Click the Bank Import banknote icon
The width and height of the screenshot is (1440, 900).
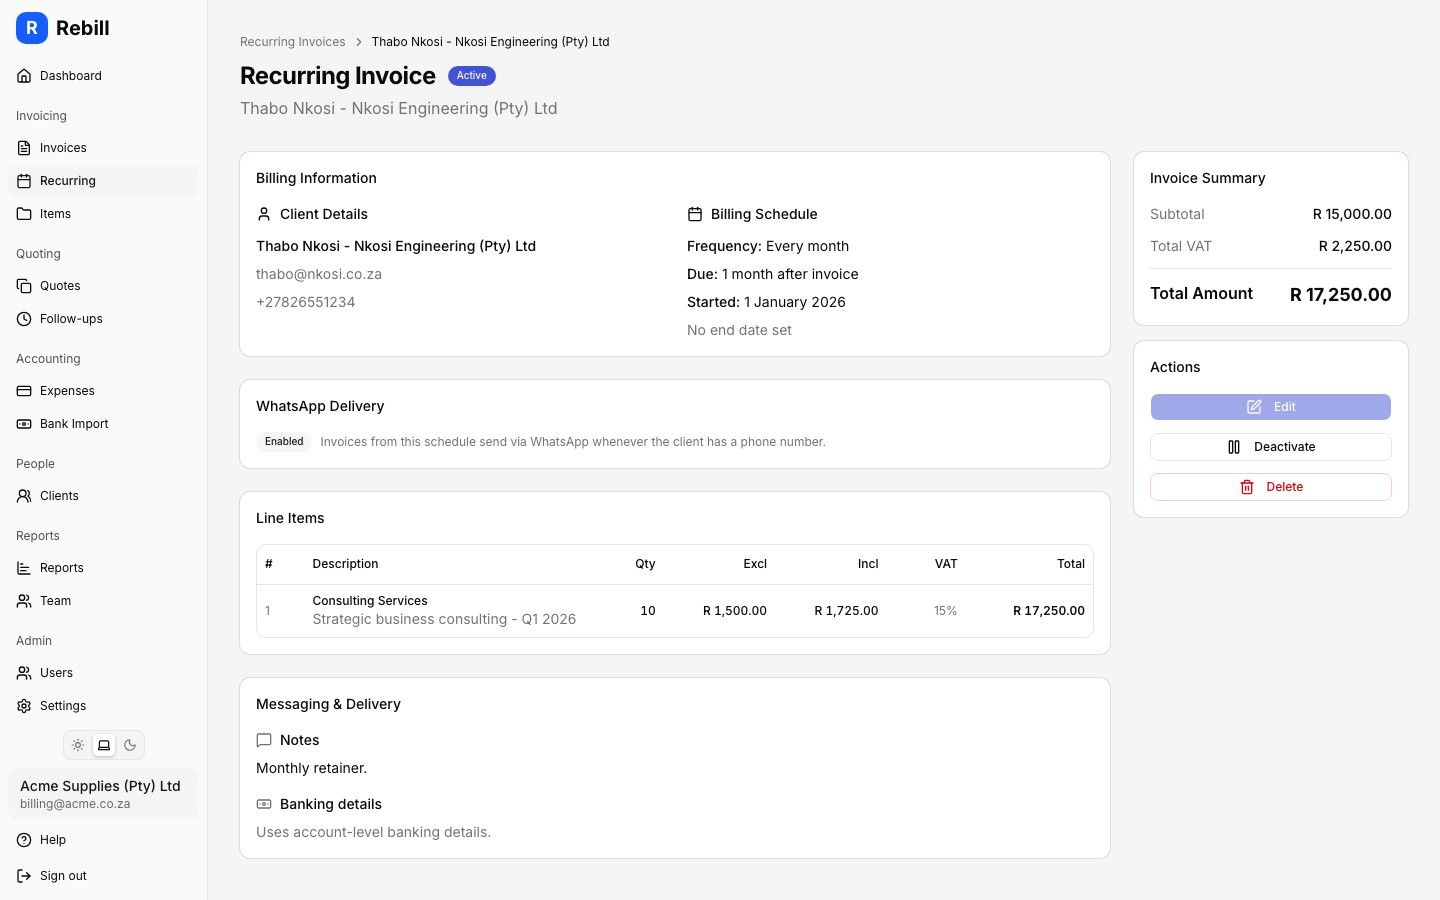point(24,424)
